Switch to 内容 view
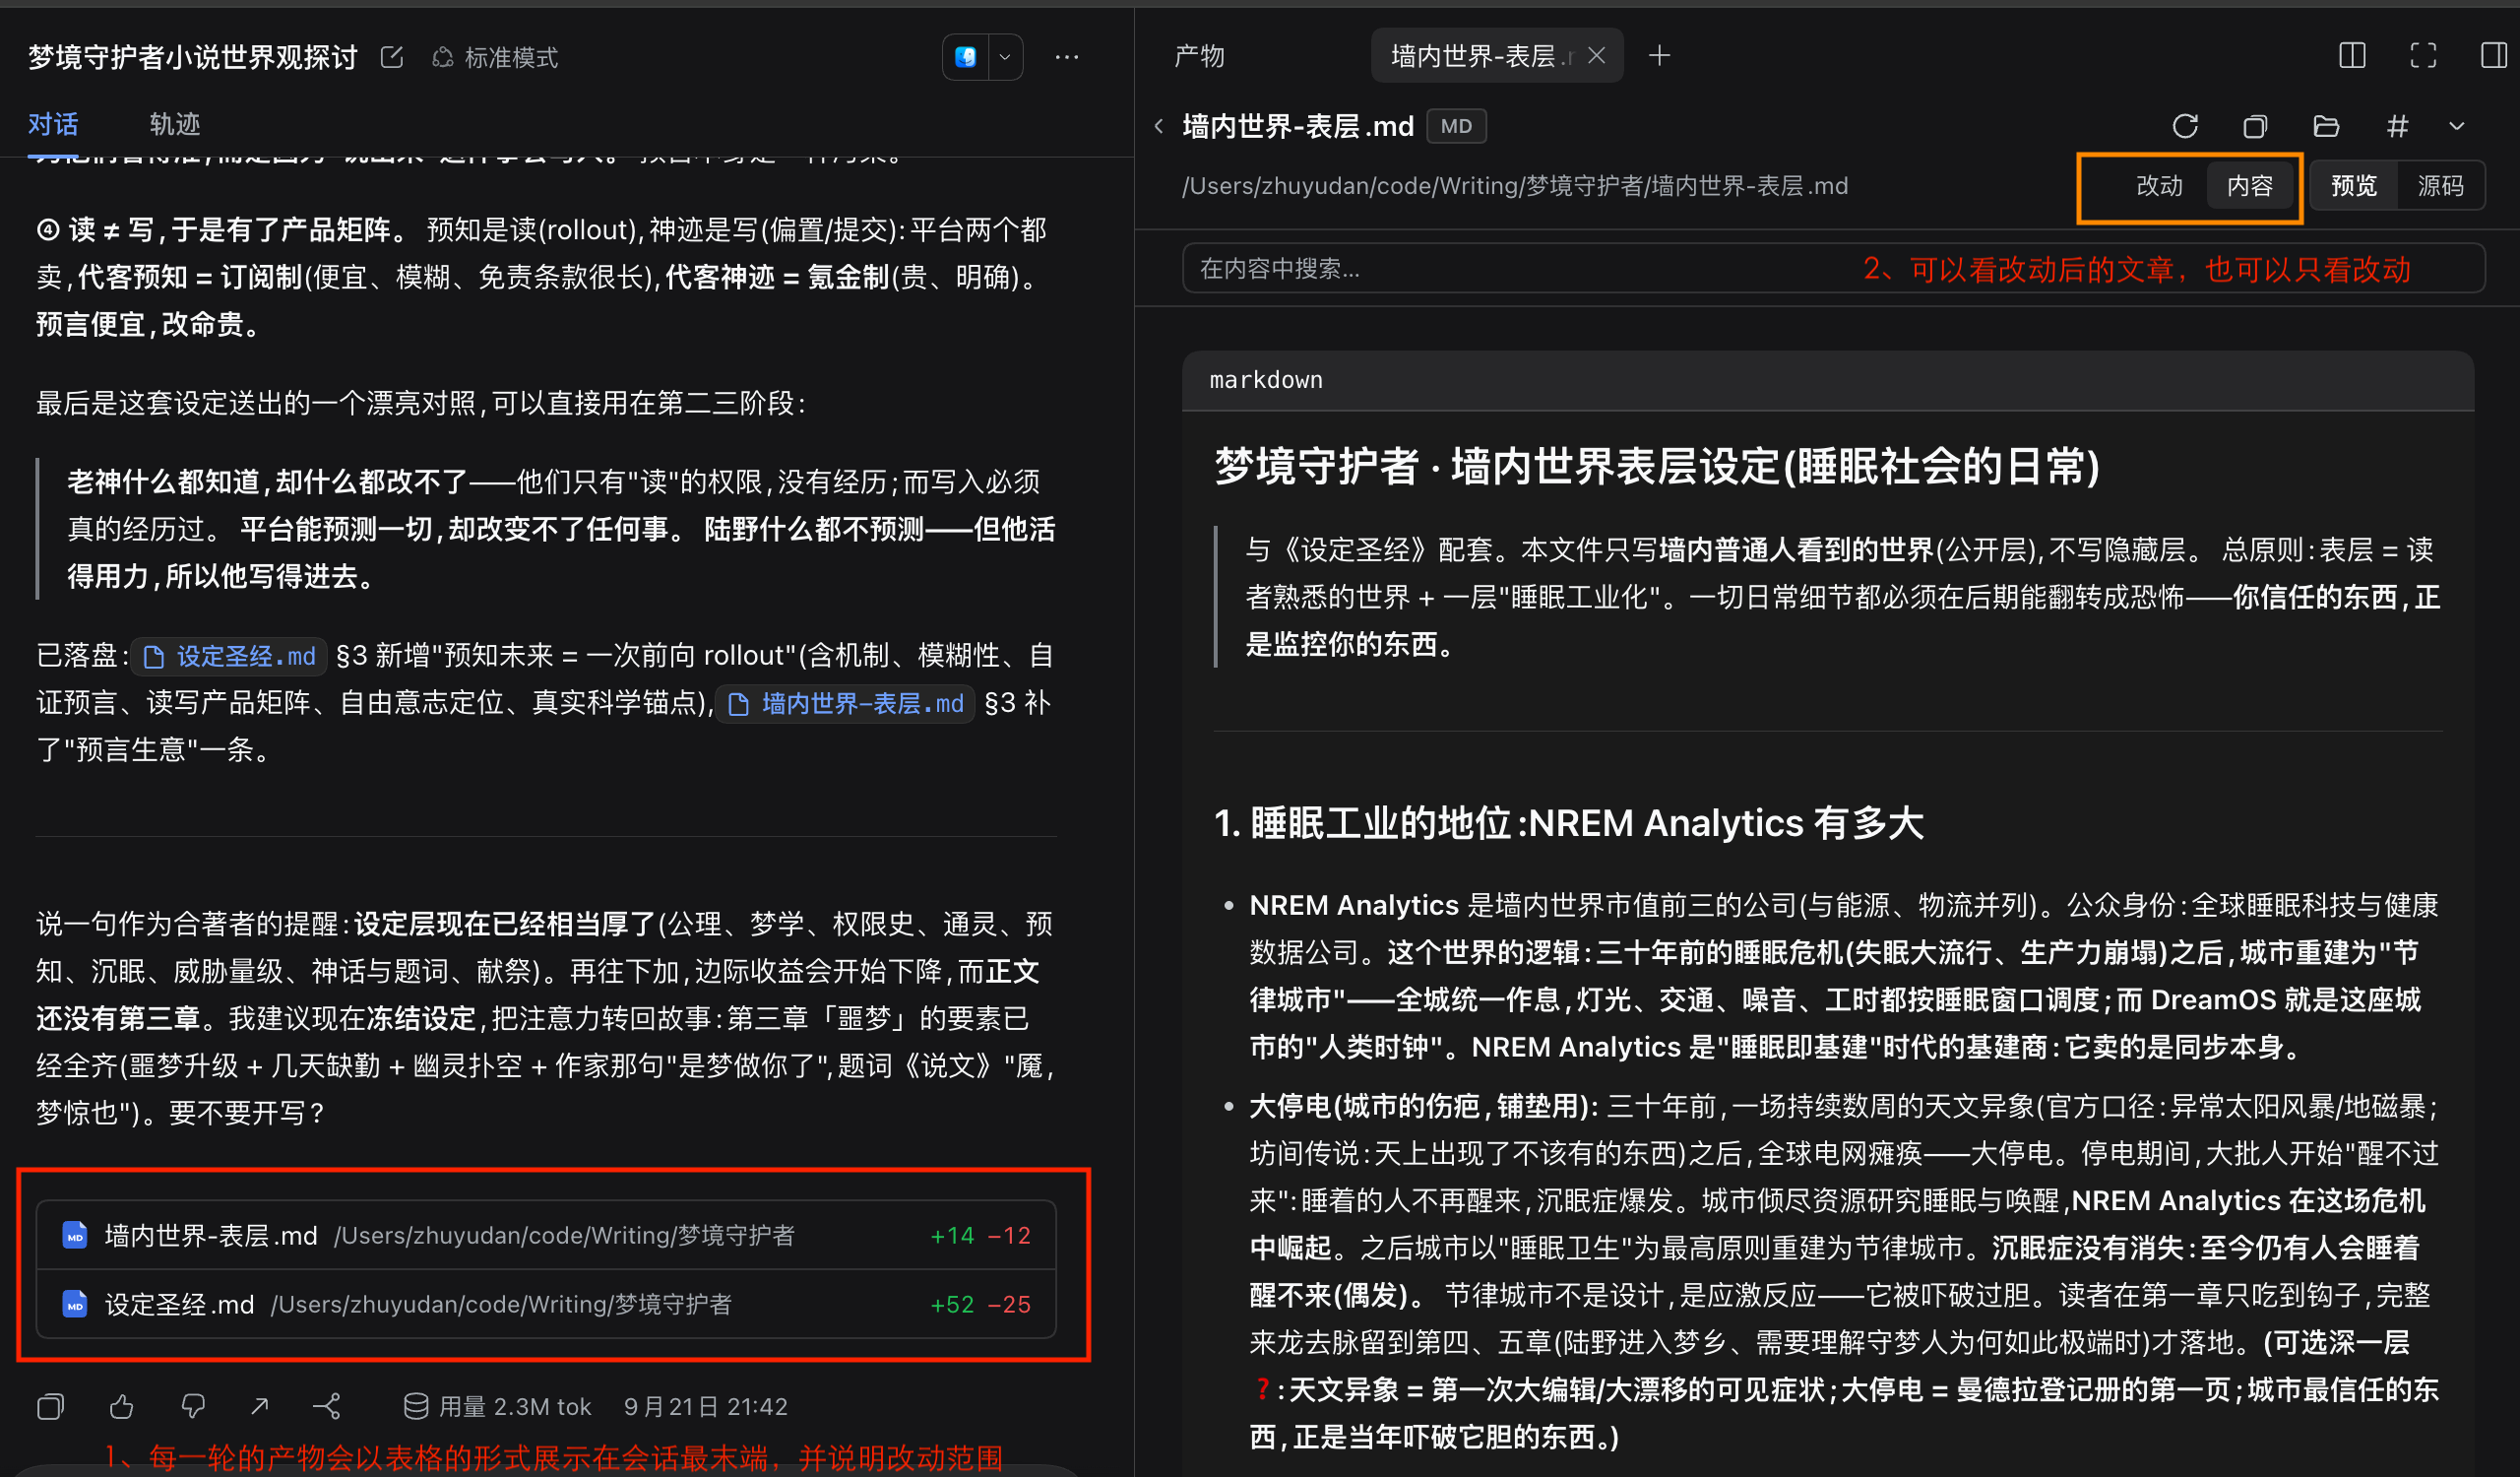The image size is (2520, 1477). coord(2250,186)
